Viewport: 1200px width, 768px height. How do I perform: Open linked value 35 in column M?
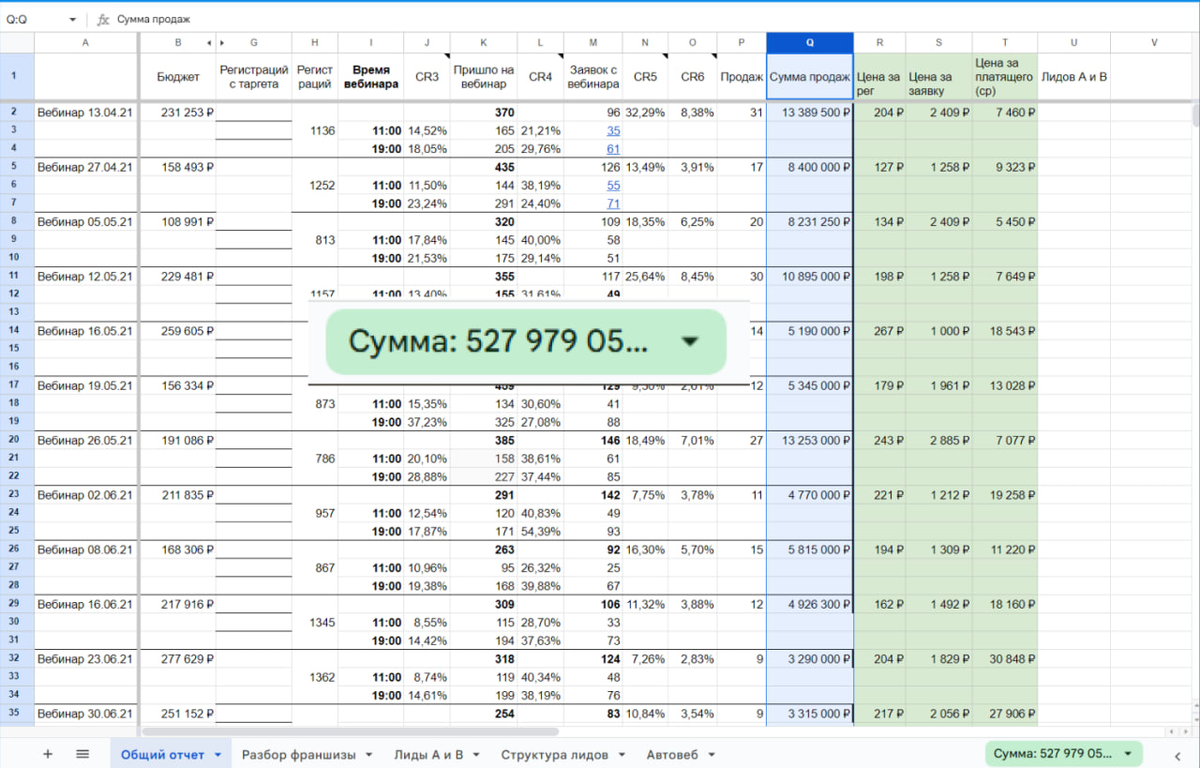(x=613, y=130)
